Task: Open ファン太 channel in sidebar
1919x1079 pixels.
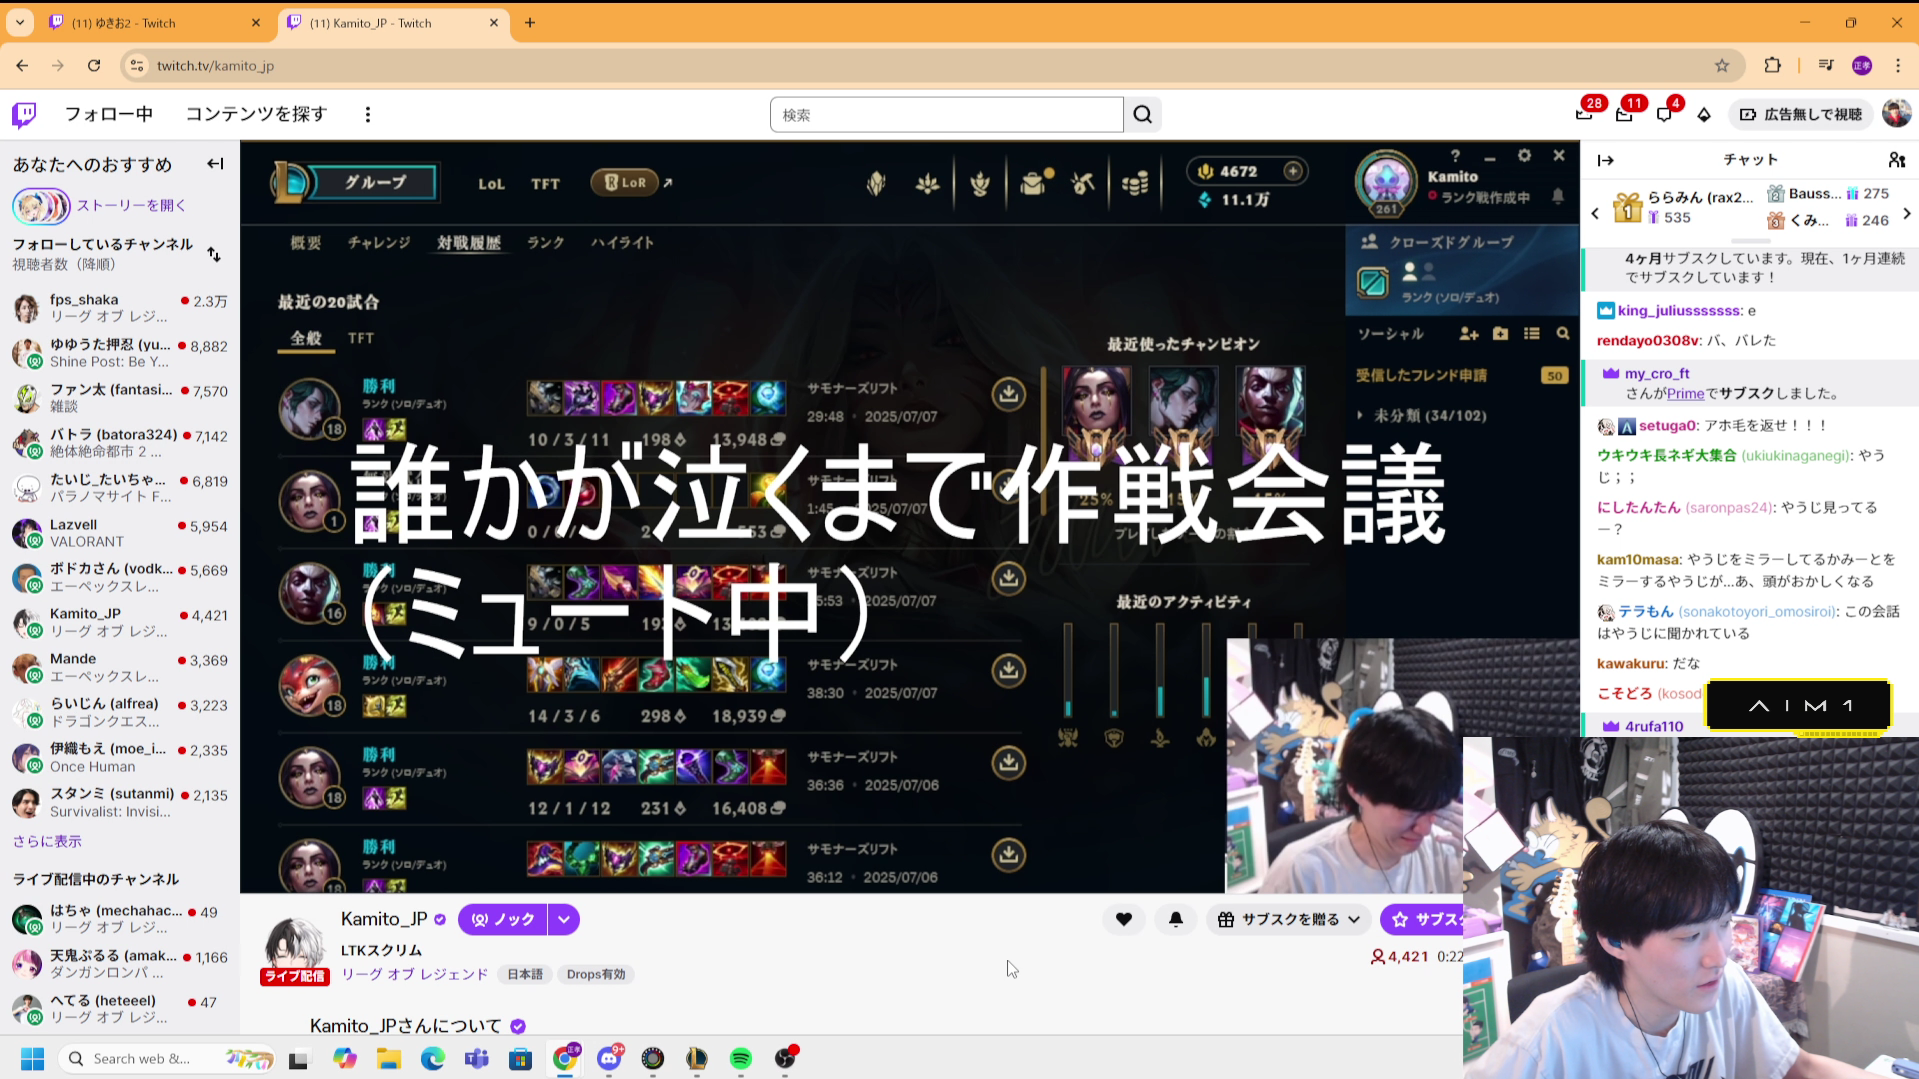Action: point(120,398)
